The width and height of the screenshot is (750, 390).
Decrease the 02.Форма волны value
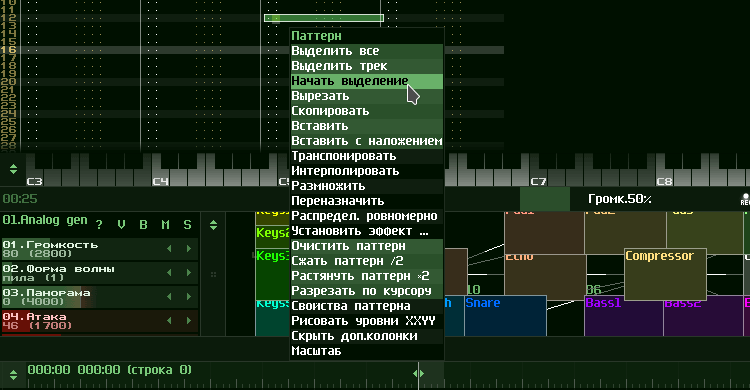tap(169, 273)
